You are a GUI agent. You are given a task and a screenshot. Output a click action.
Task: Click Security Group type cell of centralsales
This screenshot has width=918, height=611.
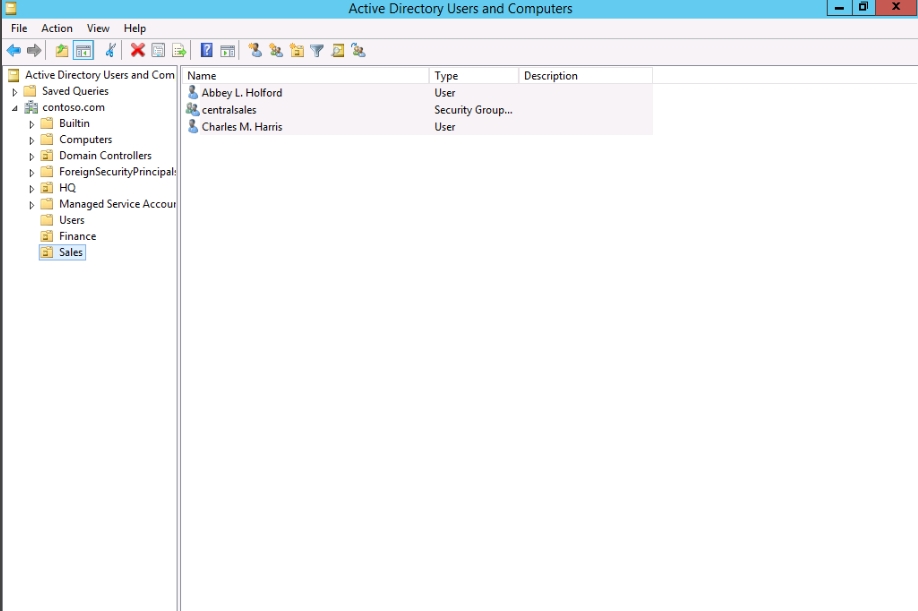(473, 109)
